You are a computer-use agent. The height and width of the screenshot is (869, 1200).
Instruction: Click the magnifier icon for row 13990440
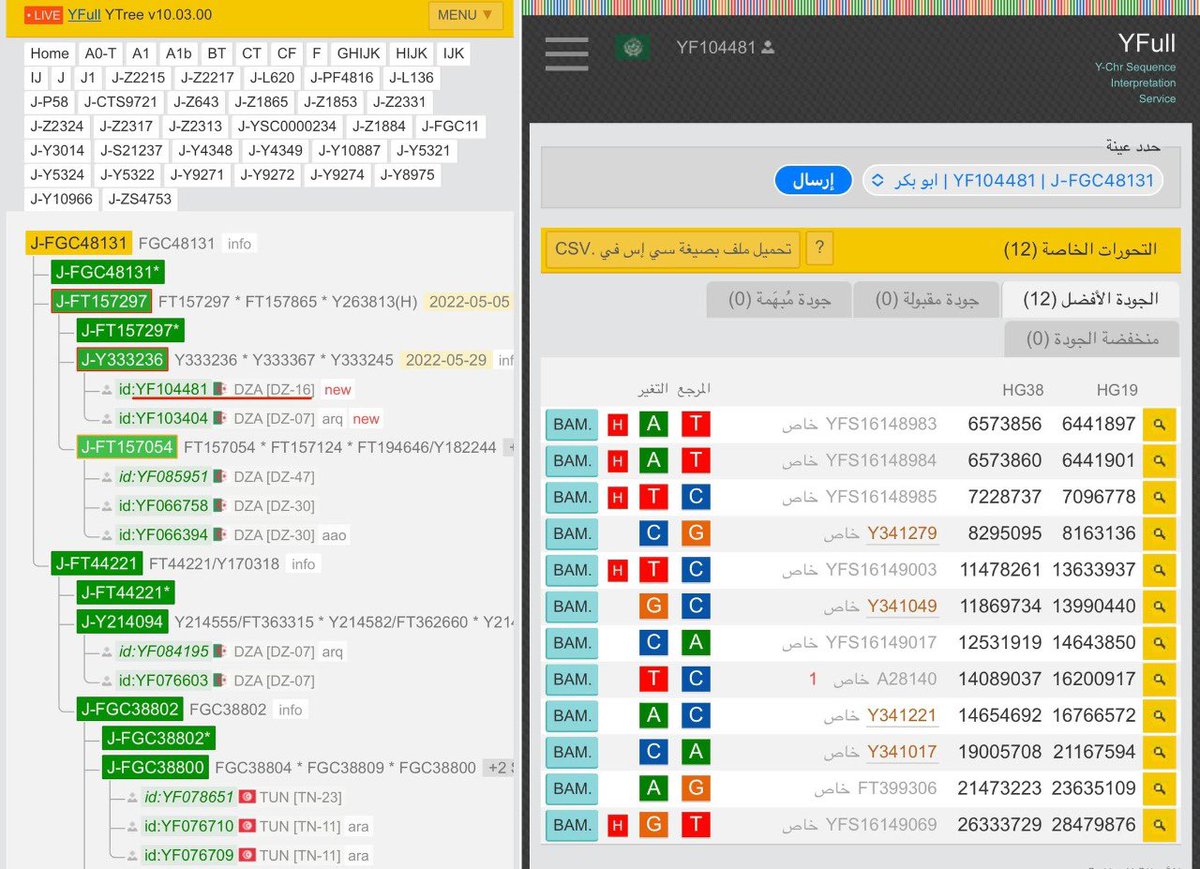(1159, 606)
